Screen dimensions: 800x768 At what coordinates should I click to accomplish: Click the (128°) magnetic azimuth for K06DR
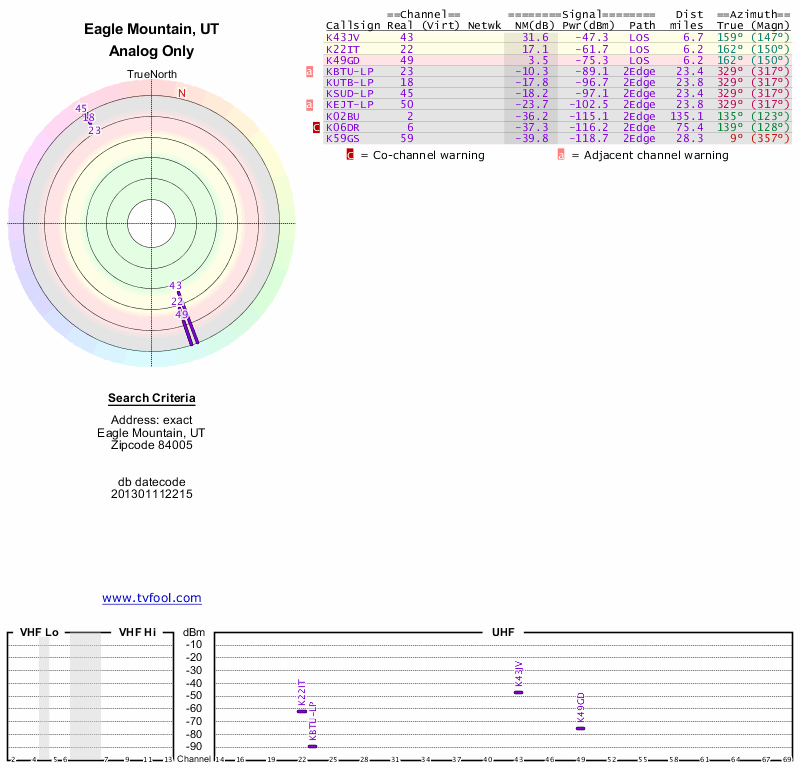coord(770,127)
